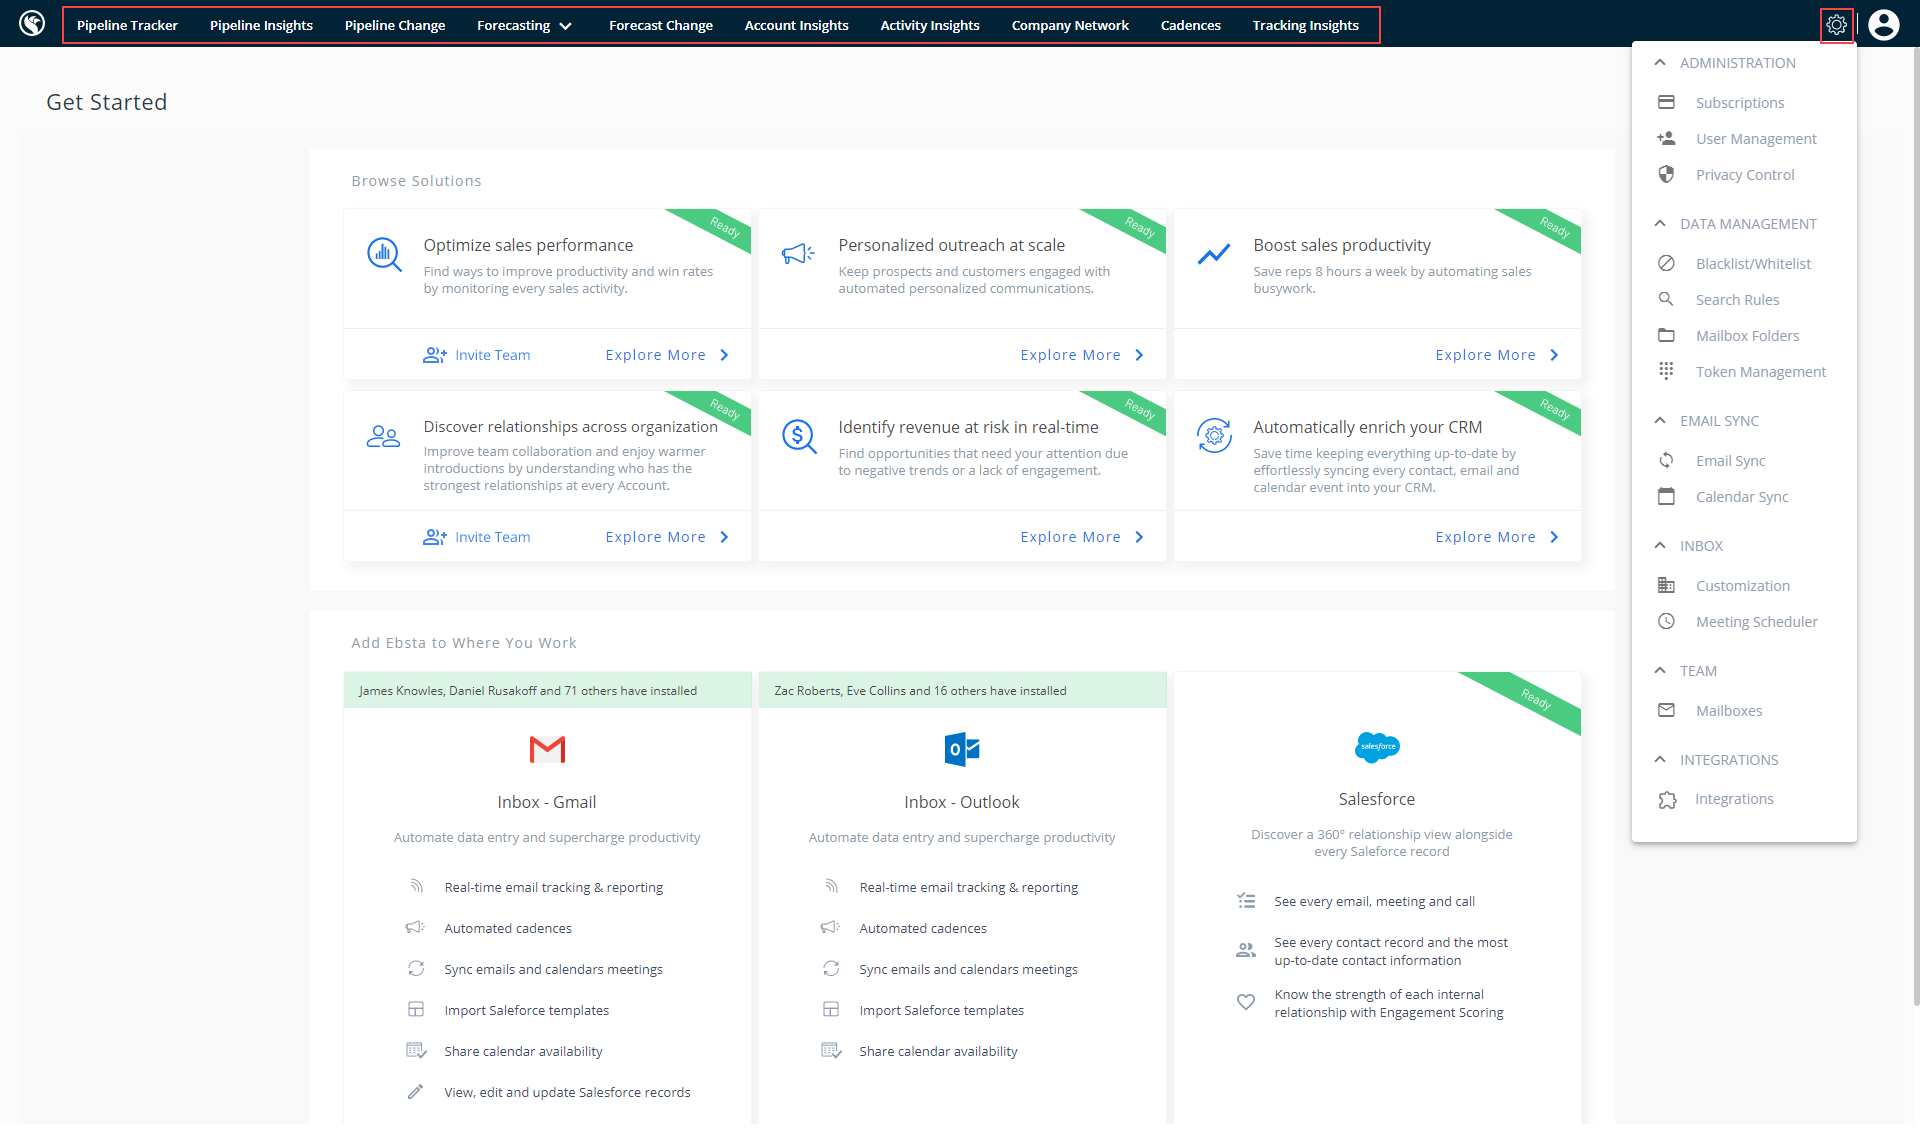Click the Token Management grid icon
Viewport: 1920px width, 1129px height.
pyautogui.click(x=1666, y=371)
